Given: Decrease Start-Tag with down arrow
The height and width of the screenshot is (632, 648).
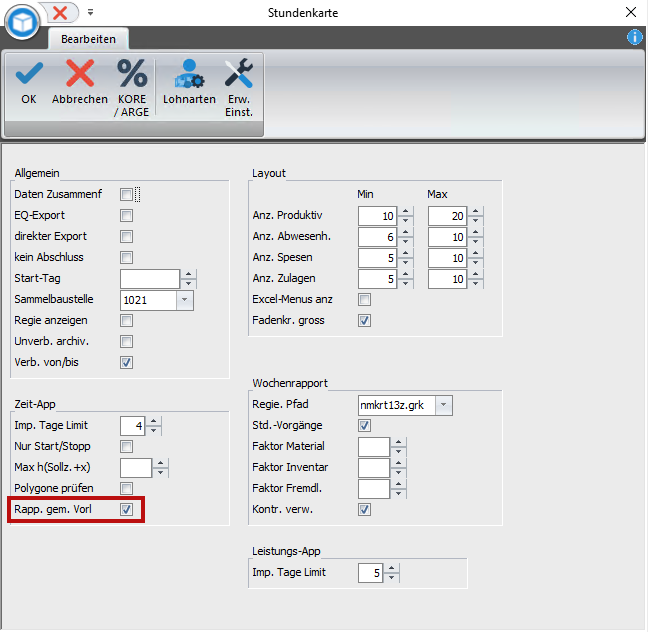Looking at the screenshot, I should coord(188,284).
